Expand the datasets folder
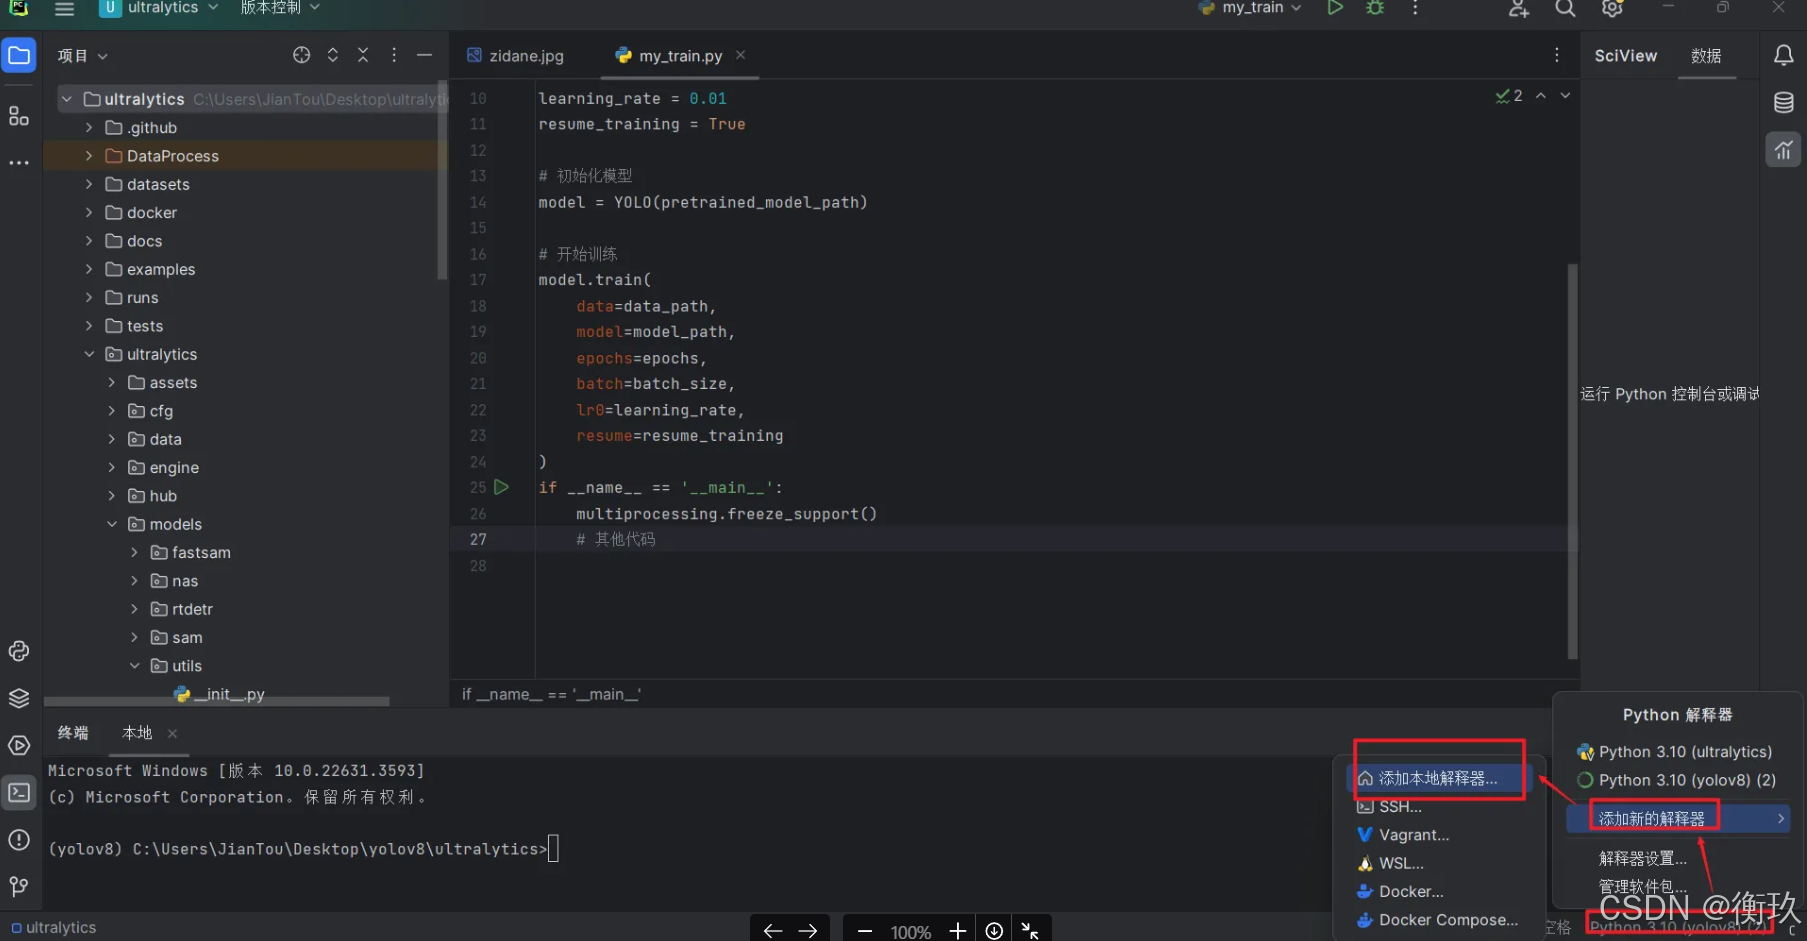Image resolution: width=1807 pixels, height=941 pixels. (91, 184)
